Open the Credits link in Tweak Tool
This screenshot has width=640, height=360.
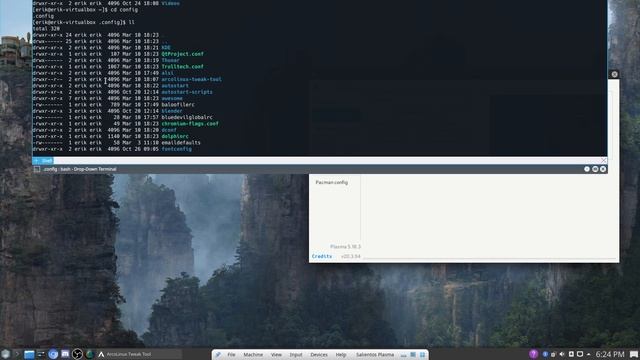pos(322,256)
